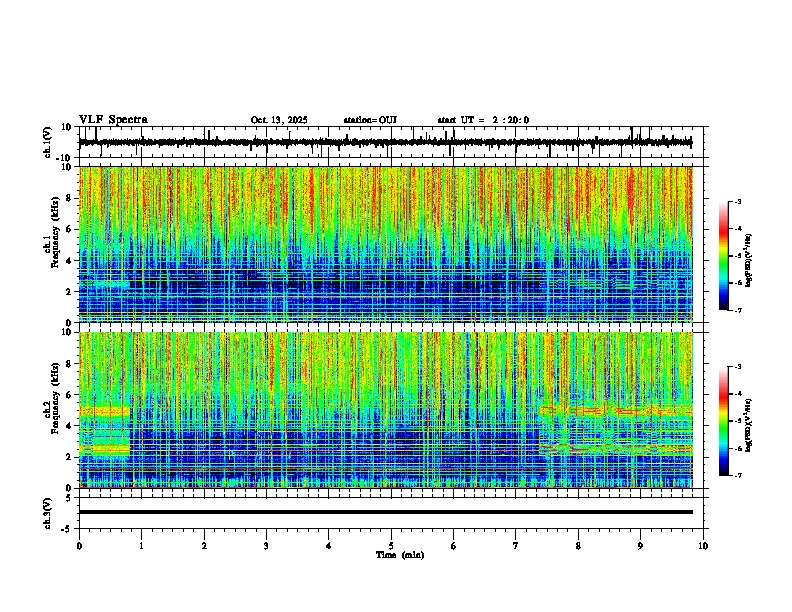Click the 'VLF Spectra' title text

113,119
